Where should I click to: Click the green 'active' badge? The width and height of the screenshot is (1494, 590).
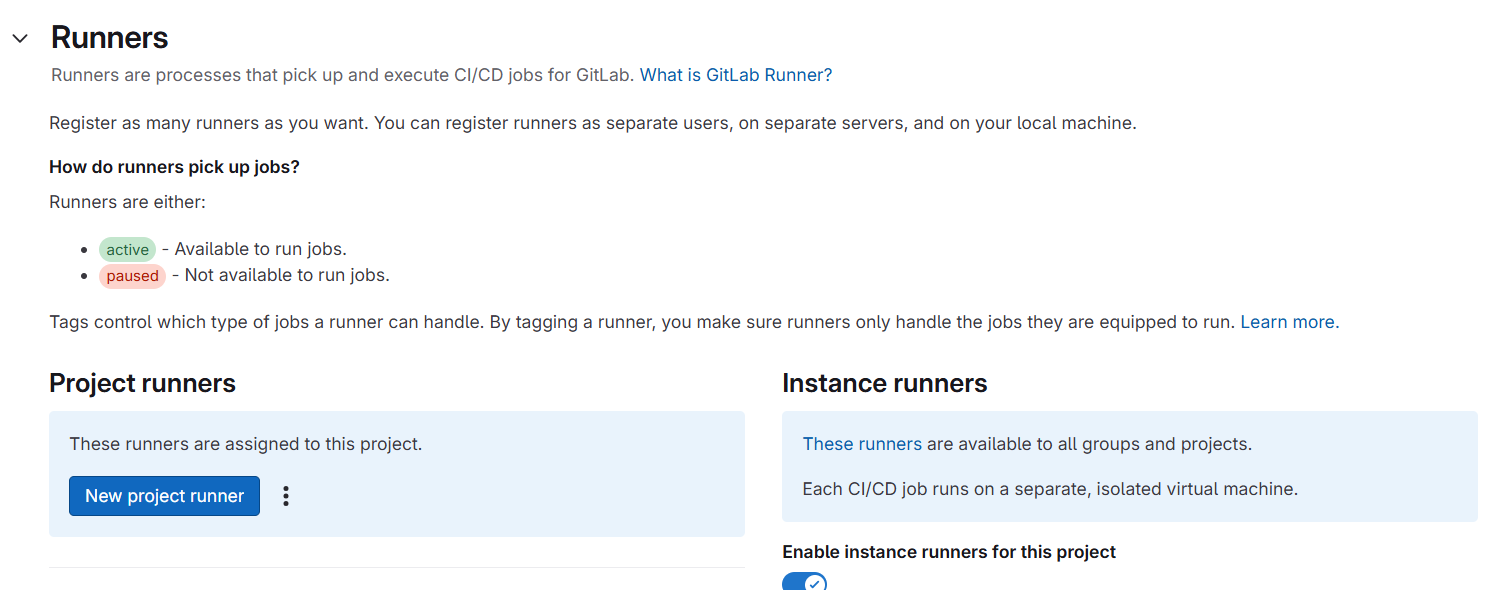[127, 250]
